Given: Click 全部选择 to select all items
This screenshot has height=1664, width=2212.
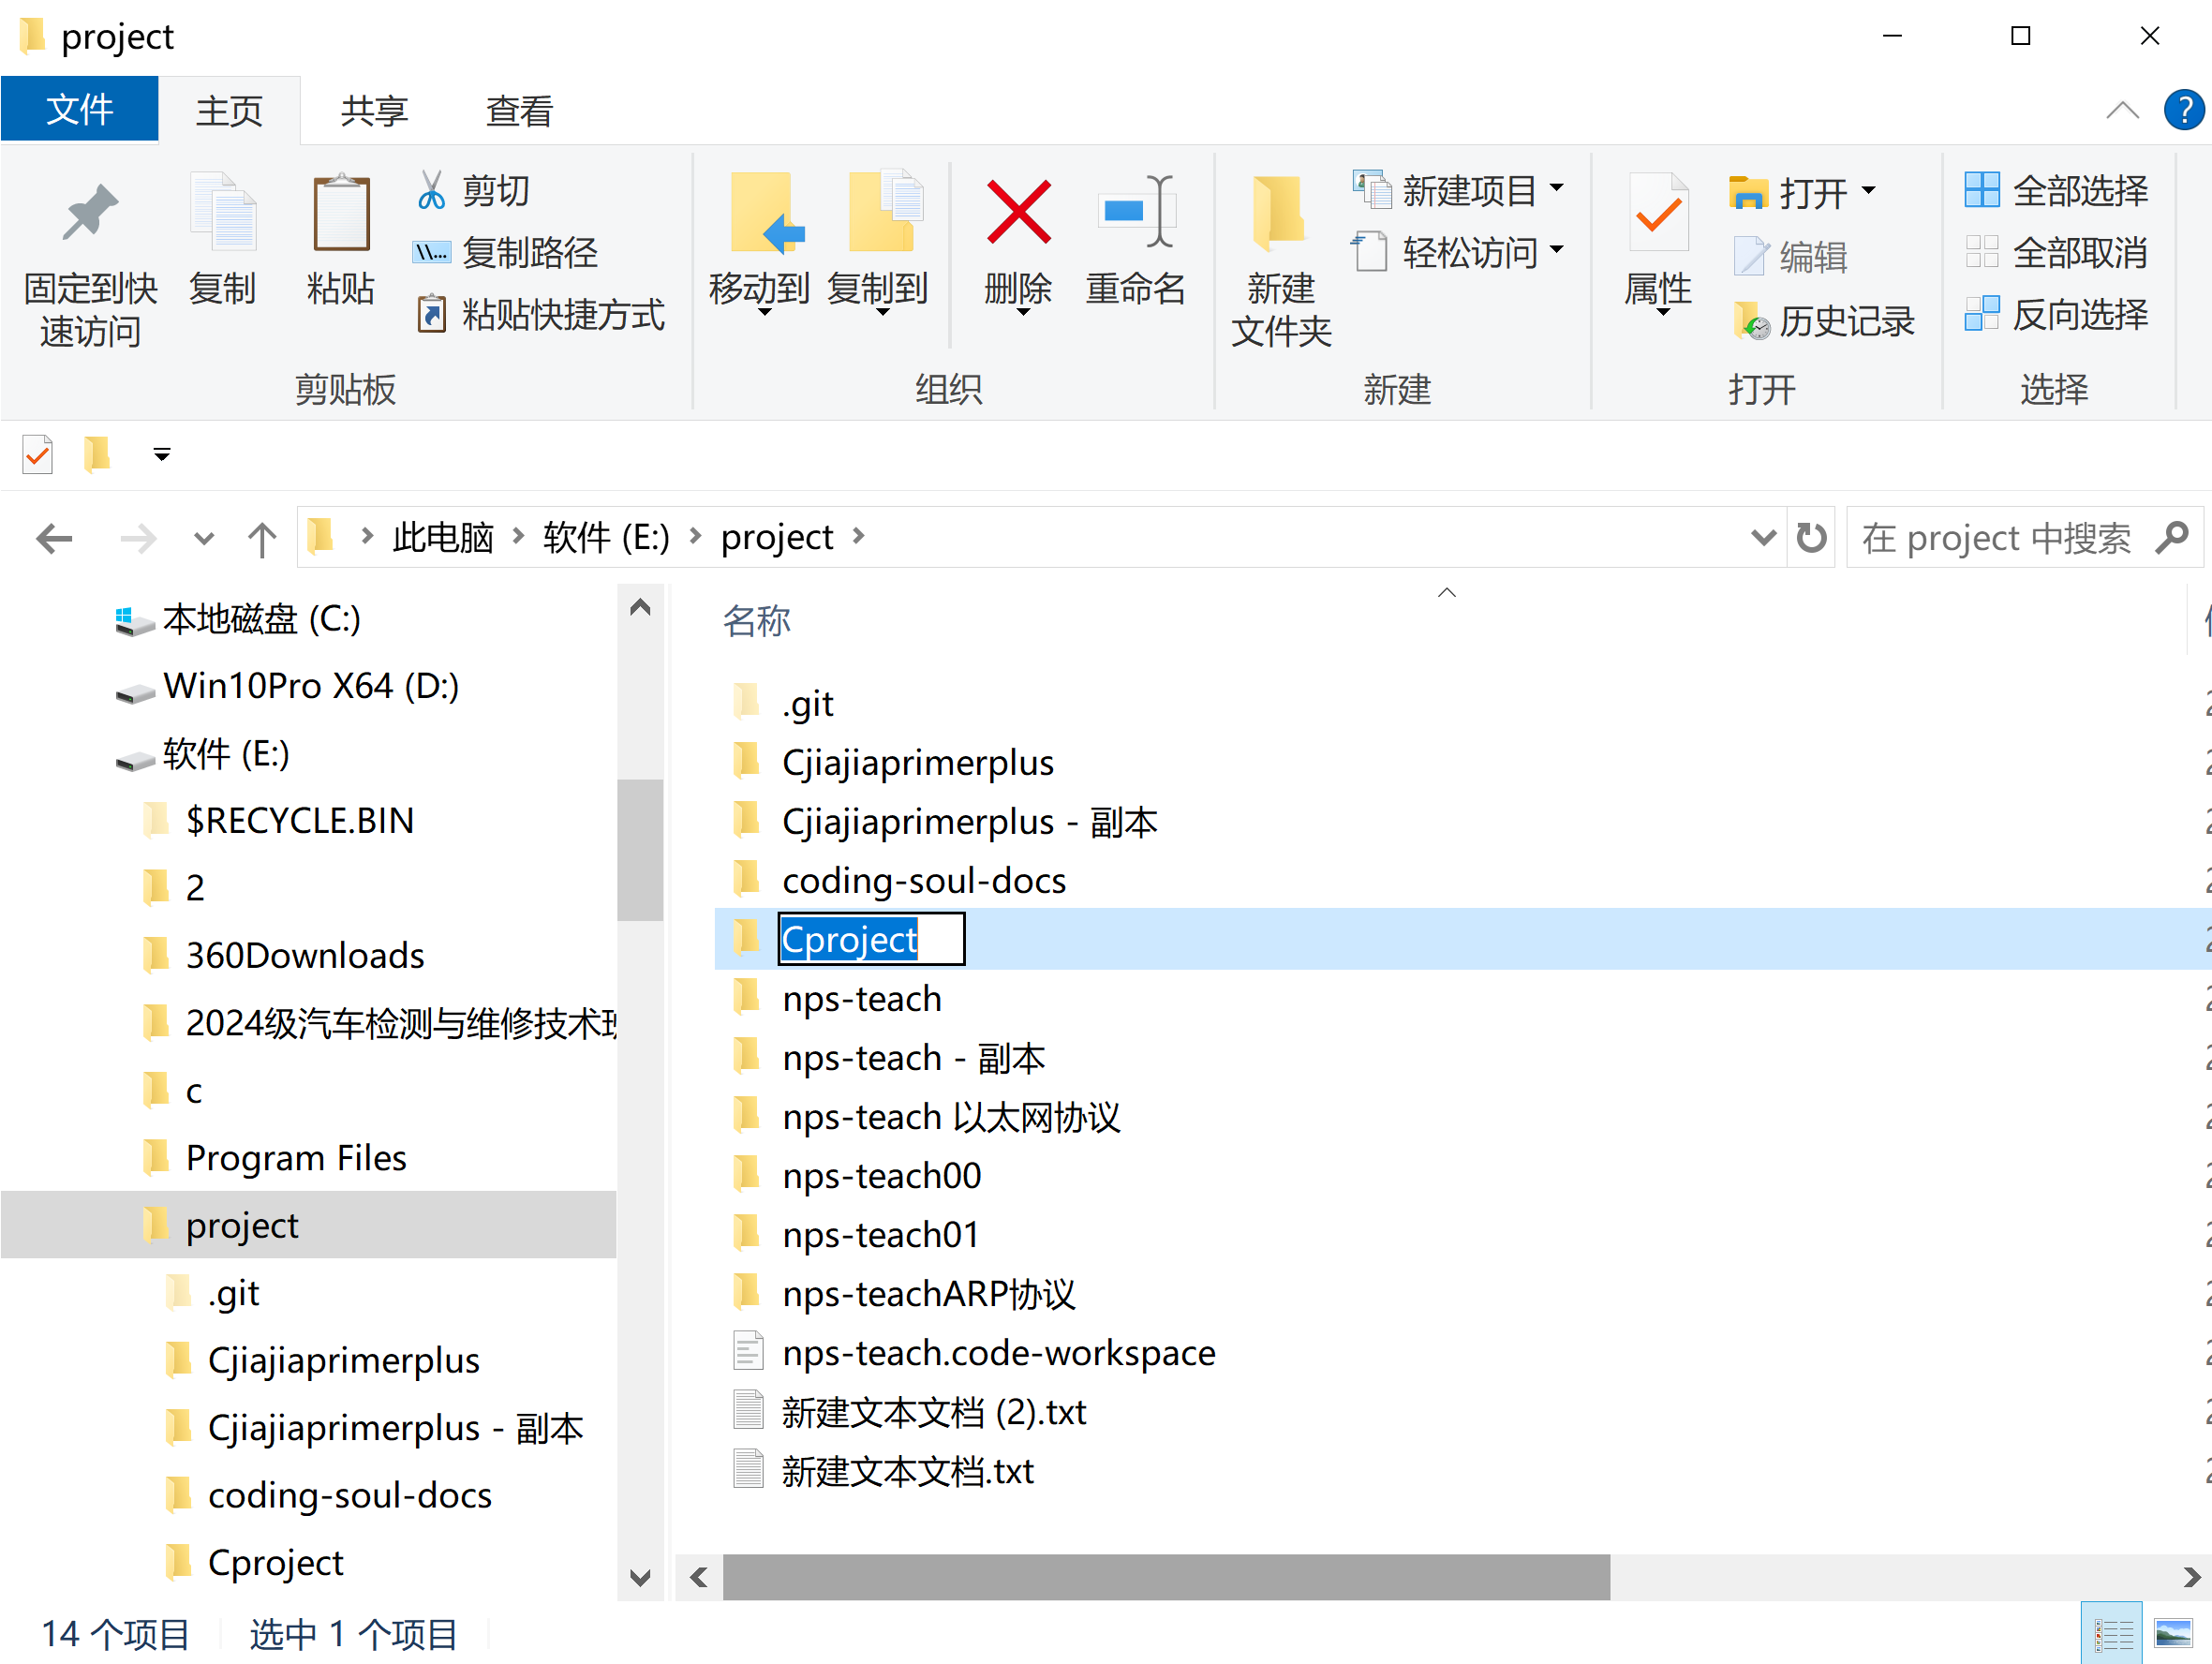Looking at the screenshot, I should (x=2056, y=190).
